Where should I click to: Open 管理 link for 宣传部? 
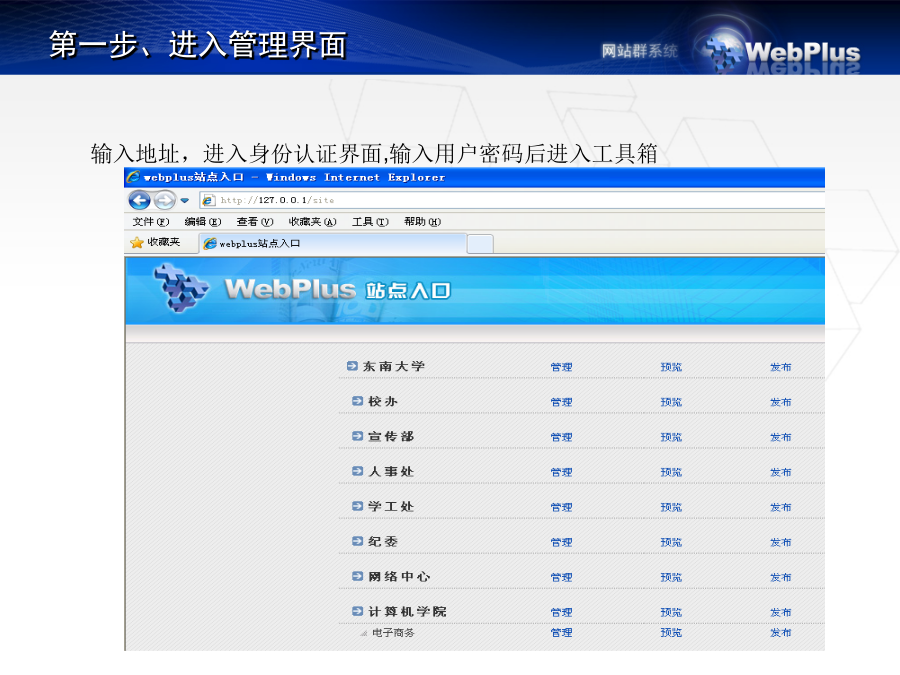click(x=561, y=437)
